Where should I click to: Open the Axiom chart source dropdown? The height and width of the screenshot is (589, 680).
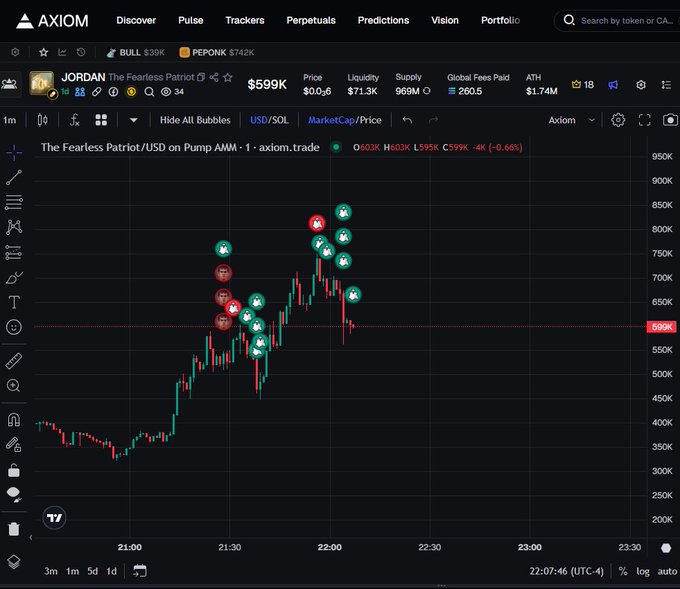point(572,120)
